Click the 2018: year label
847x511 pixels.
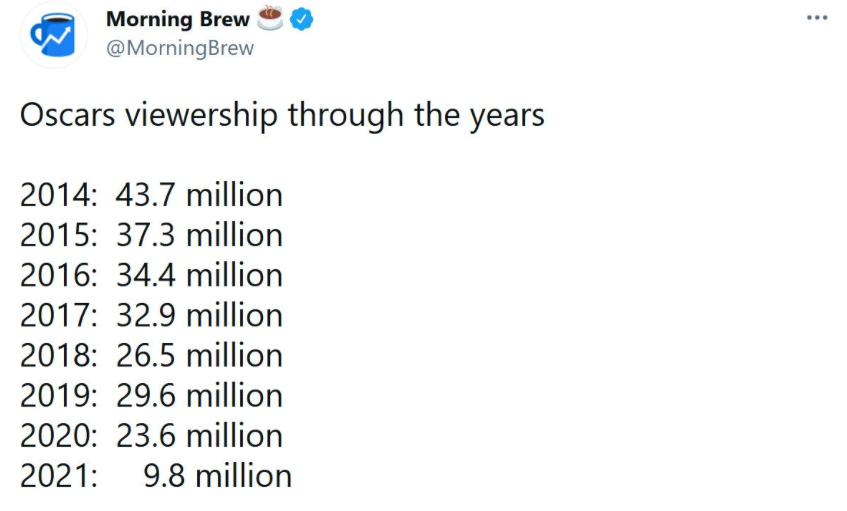coord(59,355)
